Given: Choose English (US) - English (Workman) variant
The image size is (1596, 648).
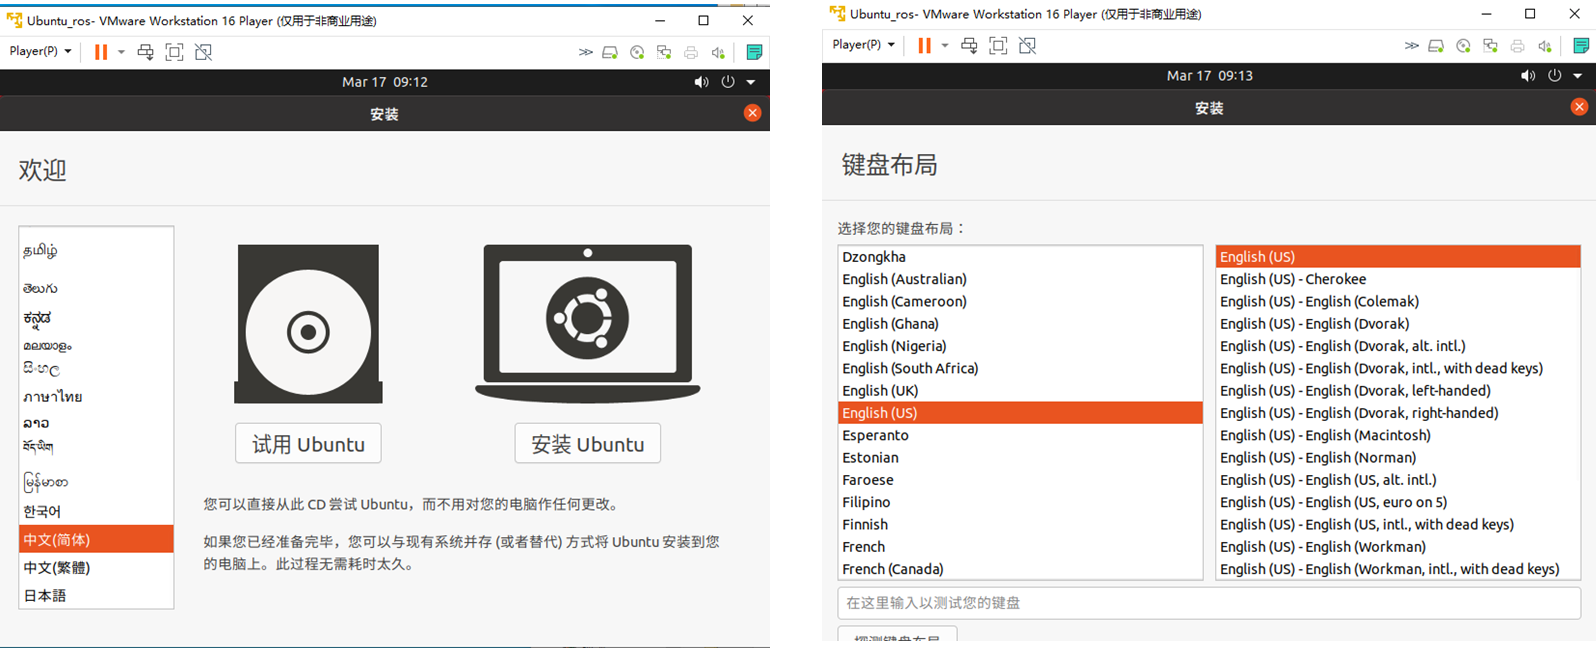Looking at the screenshot, I should (x=1398, y=547).
